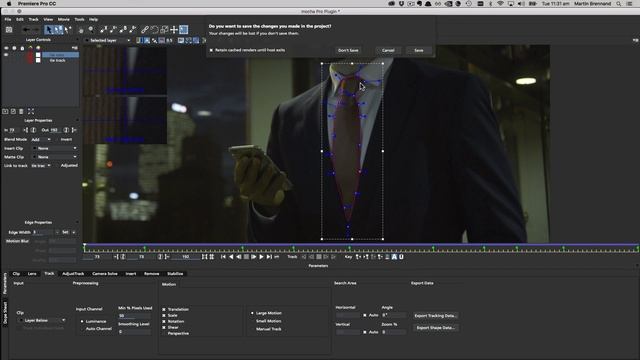Select the Pan hand tool
This screenshot has height=360, width=640.
point(81,30)
